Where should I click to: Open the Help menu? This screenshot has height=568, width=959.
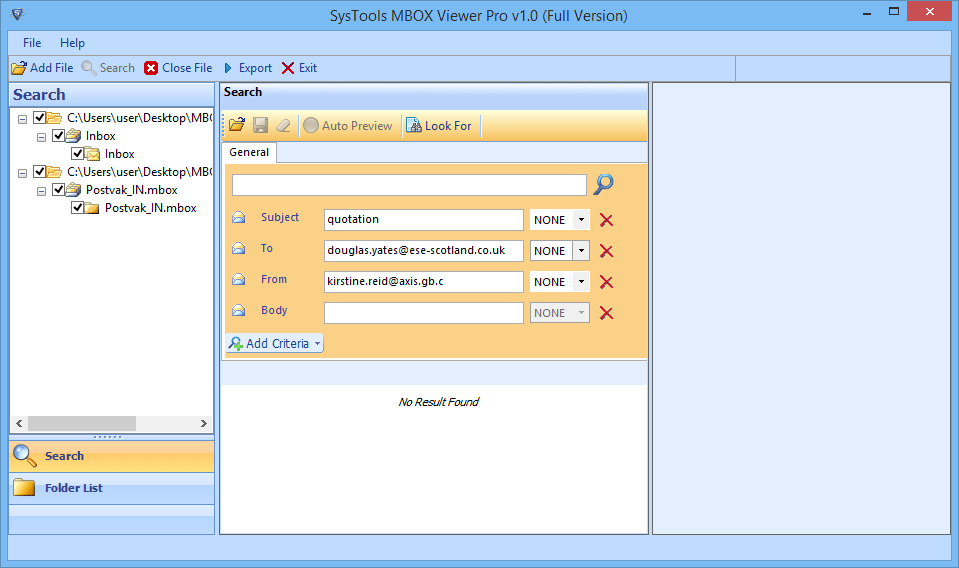click(72, 43)
